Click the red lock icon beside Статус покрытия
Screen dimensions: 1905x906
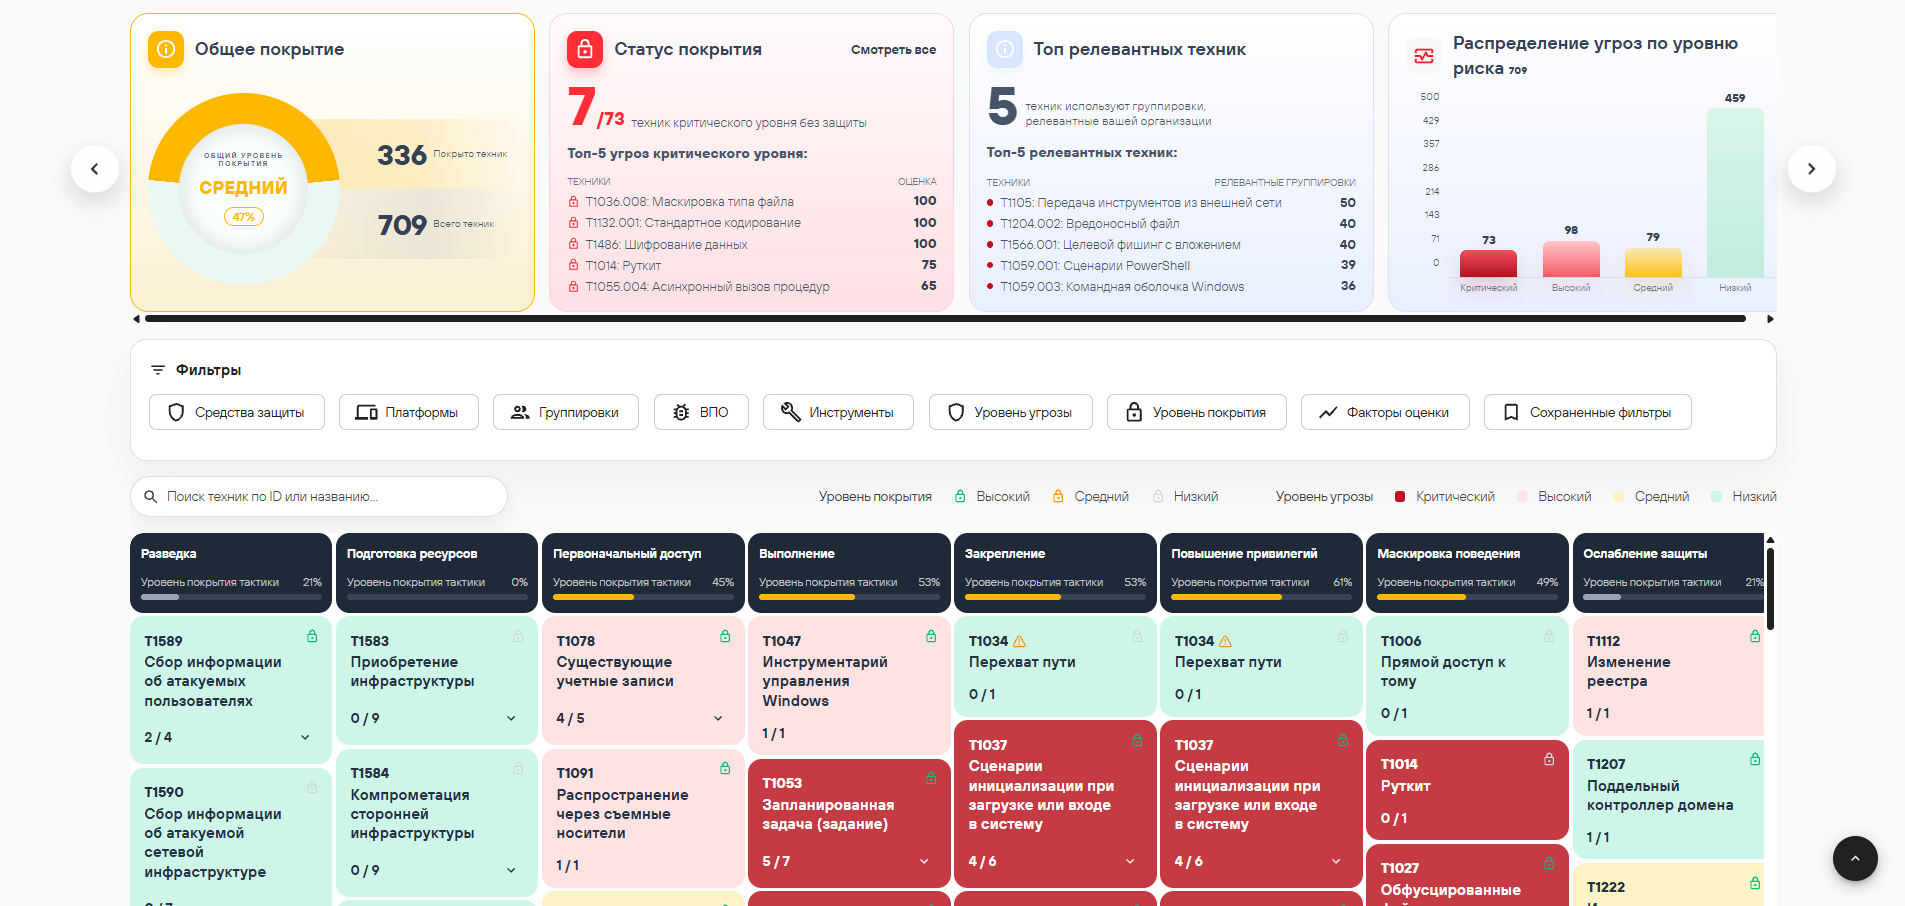click(x=585, y=49)
